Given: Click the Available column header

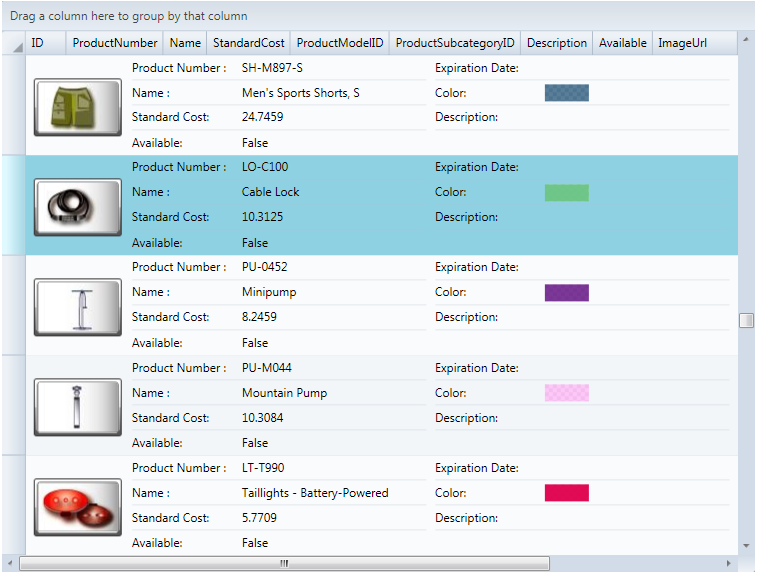Looking at the screenshot, I should point(622,43).
